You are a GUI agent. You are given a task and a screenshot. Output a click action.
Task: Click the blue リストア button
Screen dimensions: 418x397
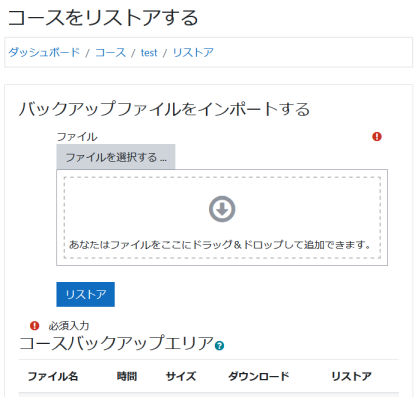(x=85, y=294)
